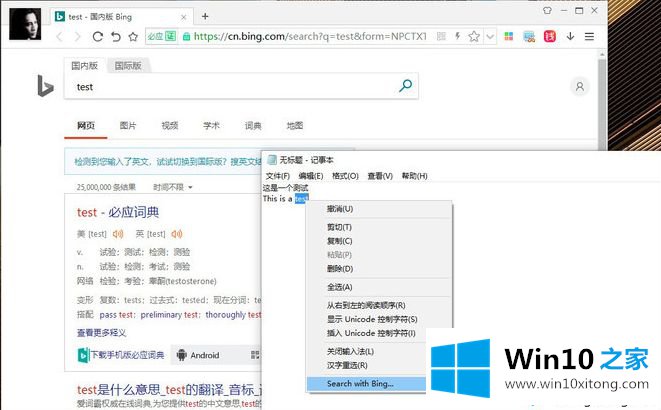661x410 pixels.
Task: Open Notepad 文件(F) menu
Action: click(x=278, y=176)
